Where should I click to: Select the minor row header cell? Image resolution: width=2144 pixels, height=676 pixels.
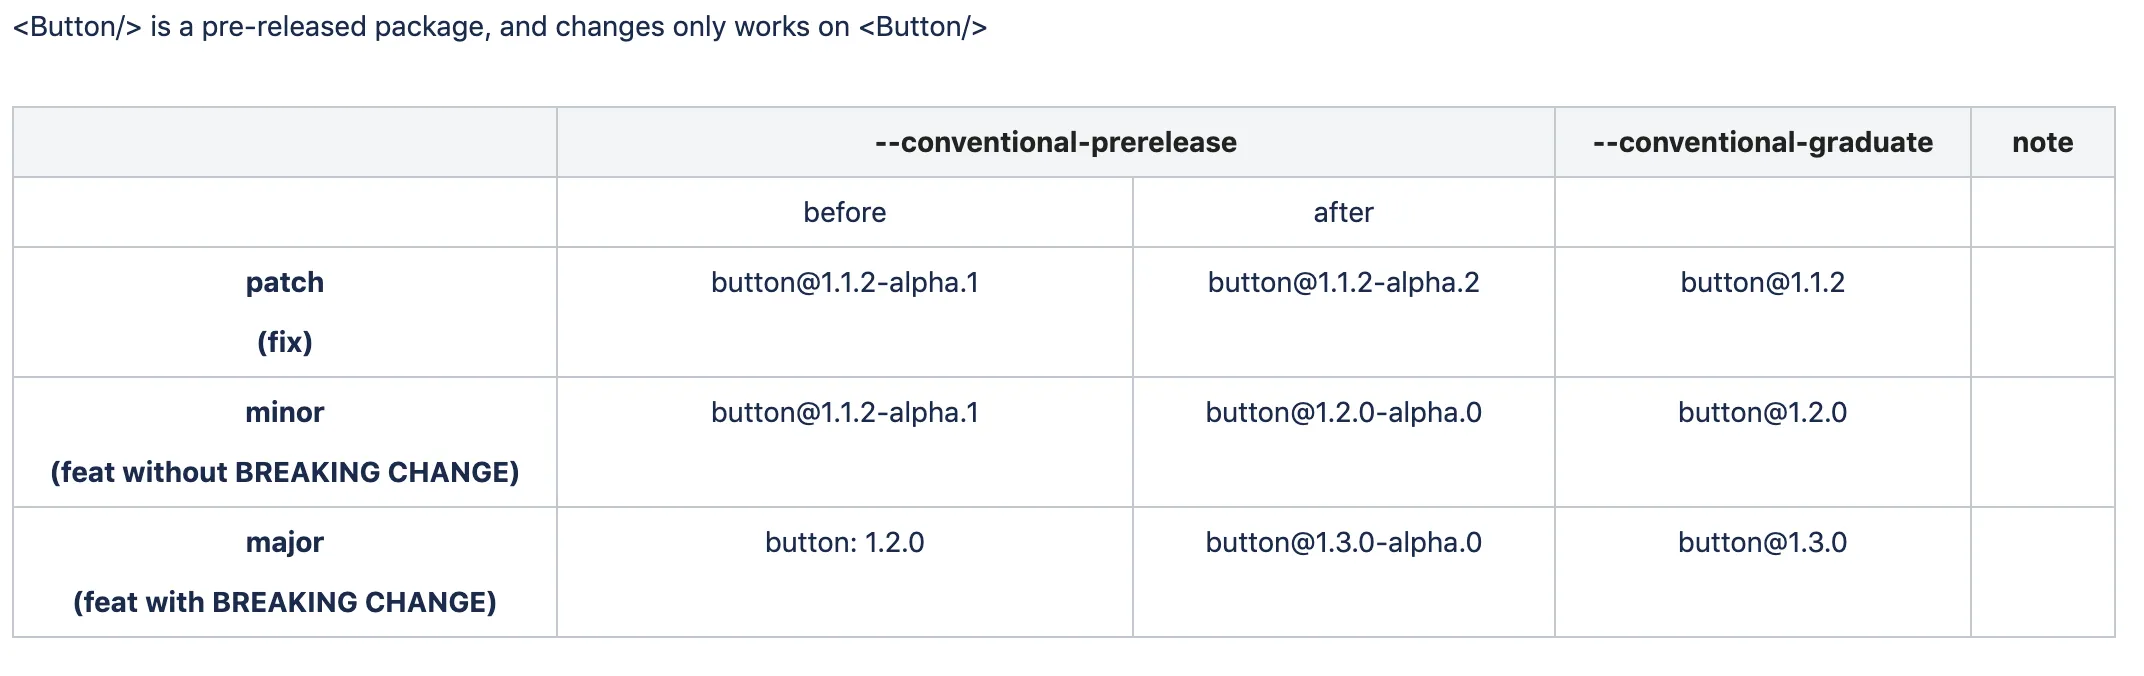point(285,442)
